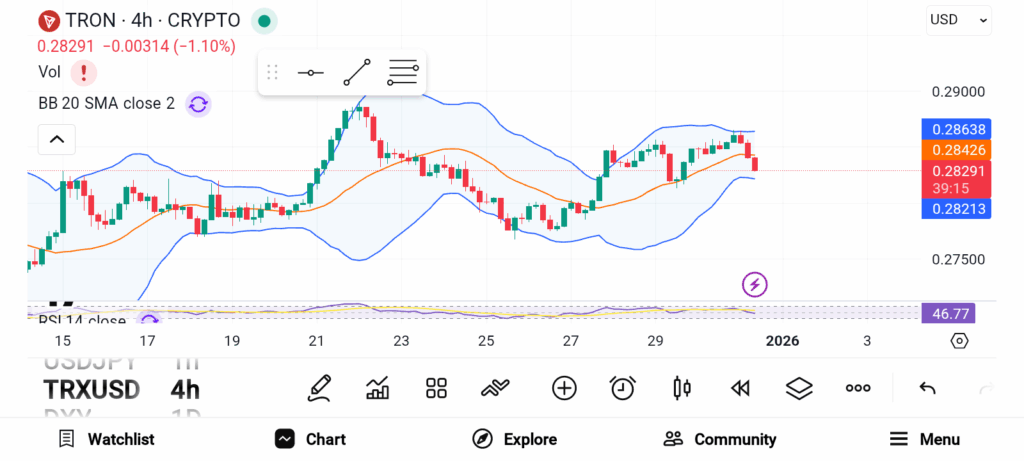Create a price alert with the clock icon
The width and height of the screenshot is (1024, 461).
pyautogui.click(x=623, y=388)
